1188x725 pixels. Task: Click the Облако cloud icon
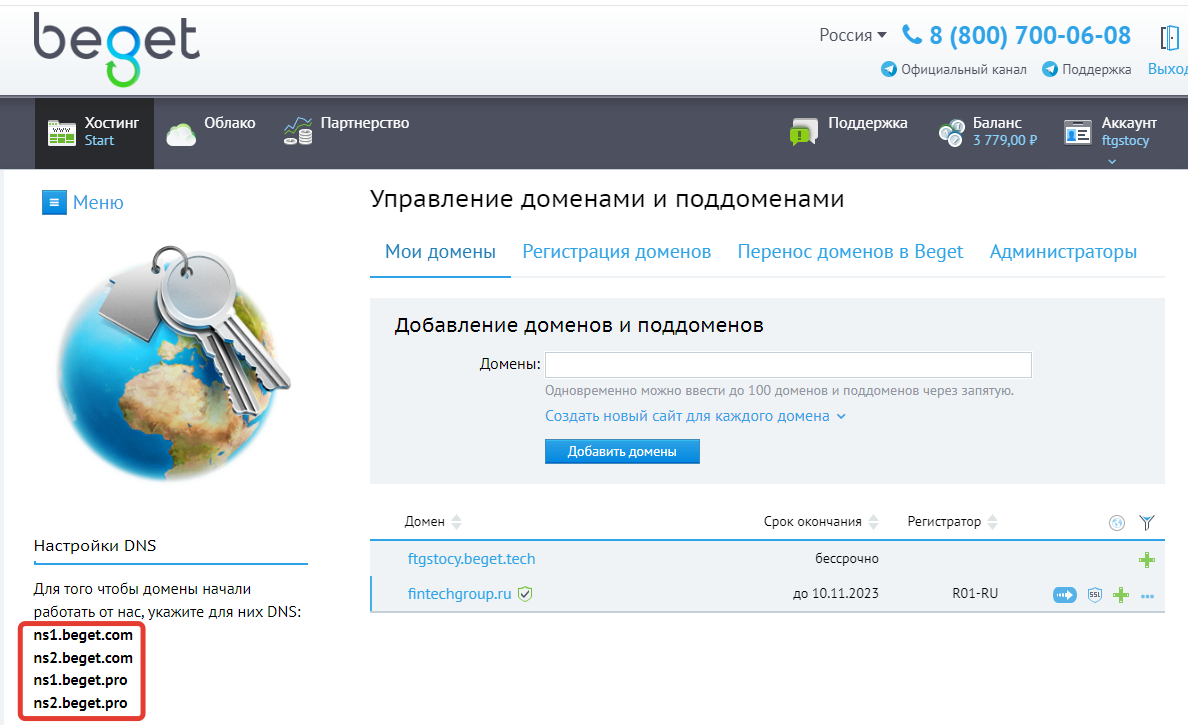point(181,135)
